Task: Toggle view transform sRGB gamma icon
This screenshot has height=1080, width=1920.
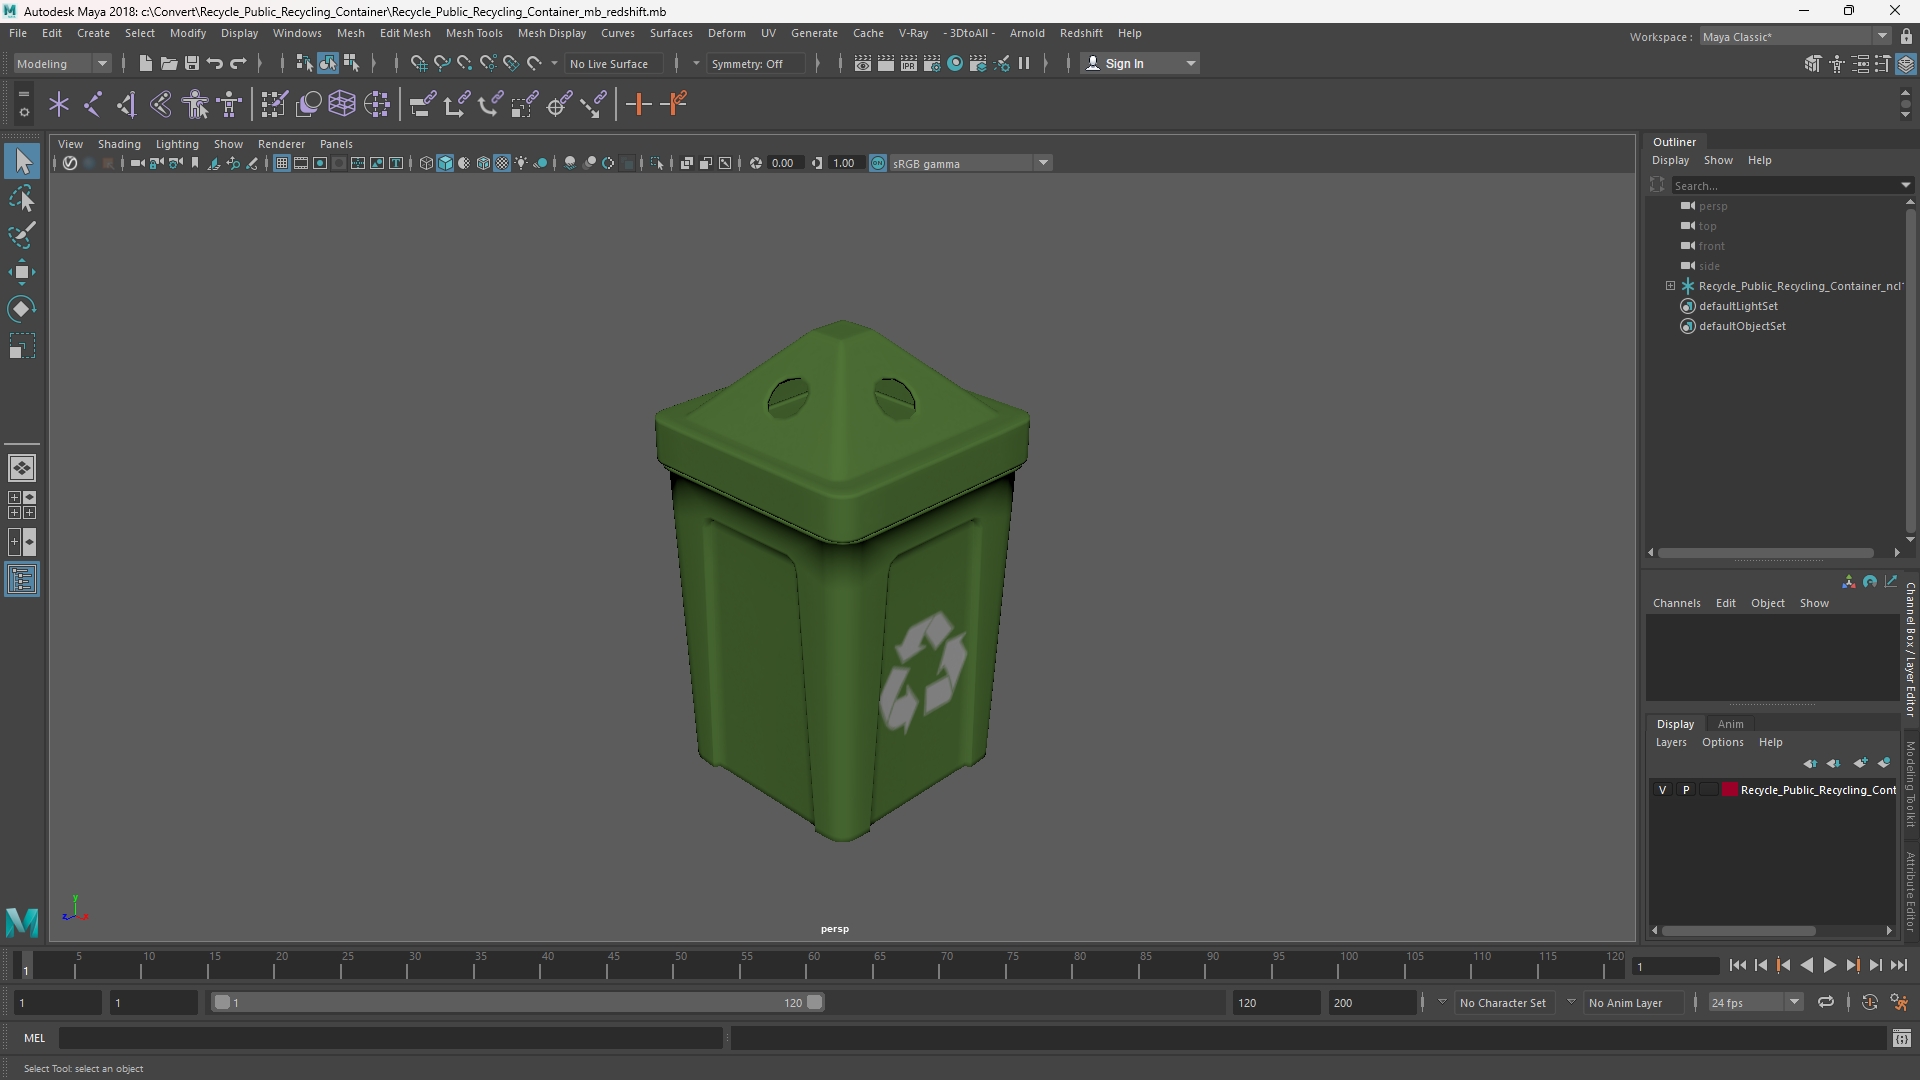Action: coord(878,163)
